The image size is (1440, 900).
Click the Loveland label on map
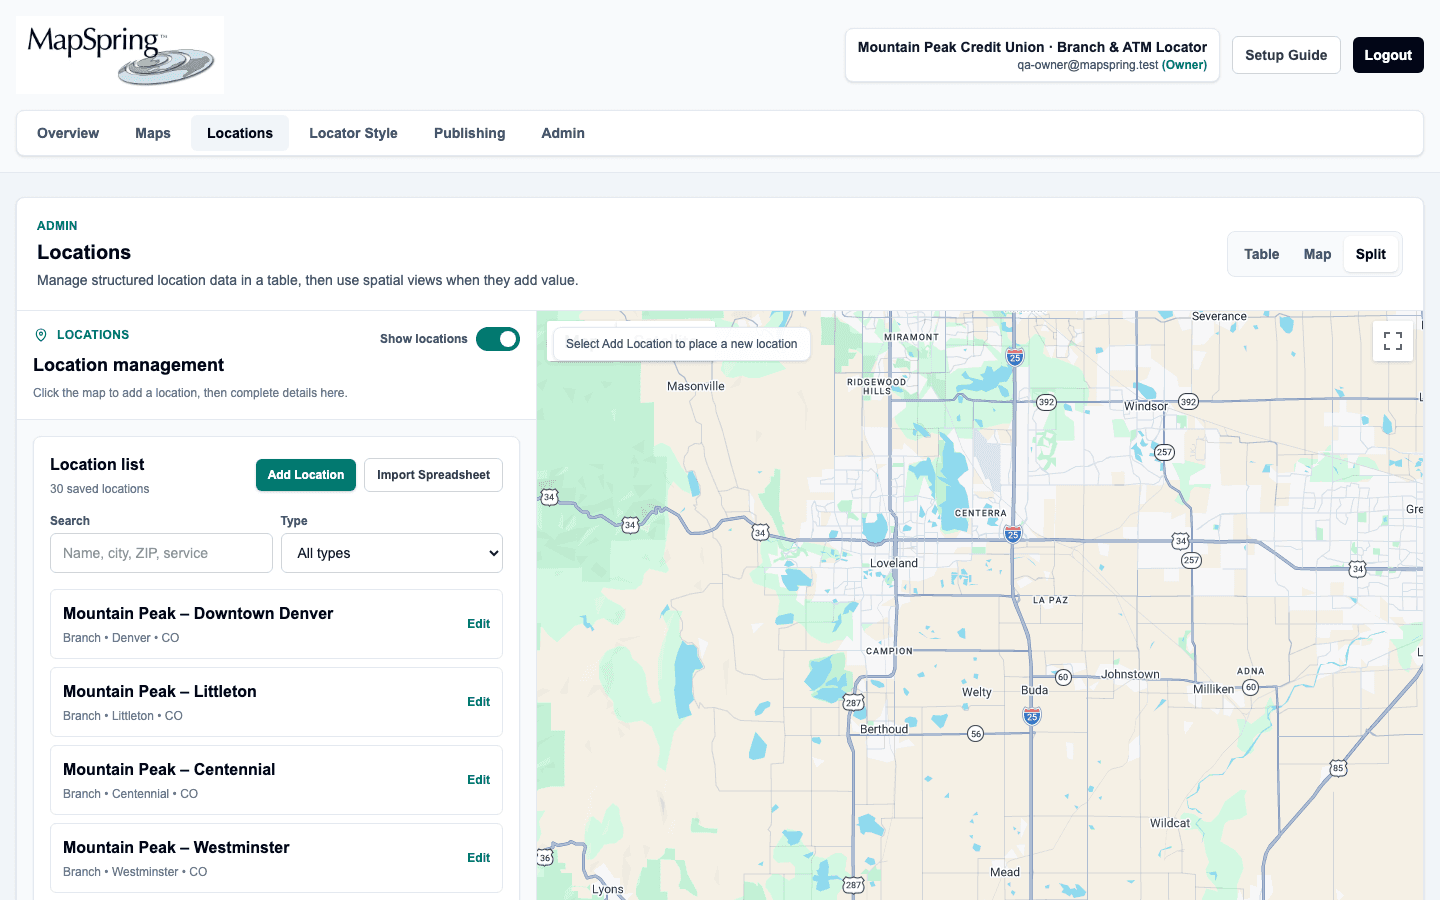pos(894,563)
